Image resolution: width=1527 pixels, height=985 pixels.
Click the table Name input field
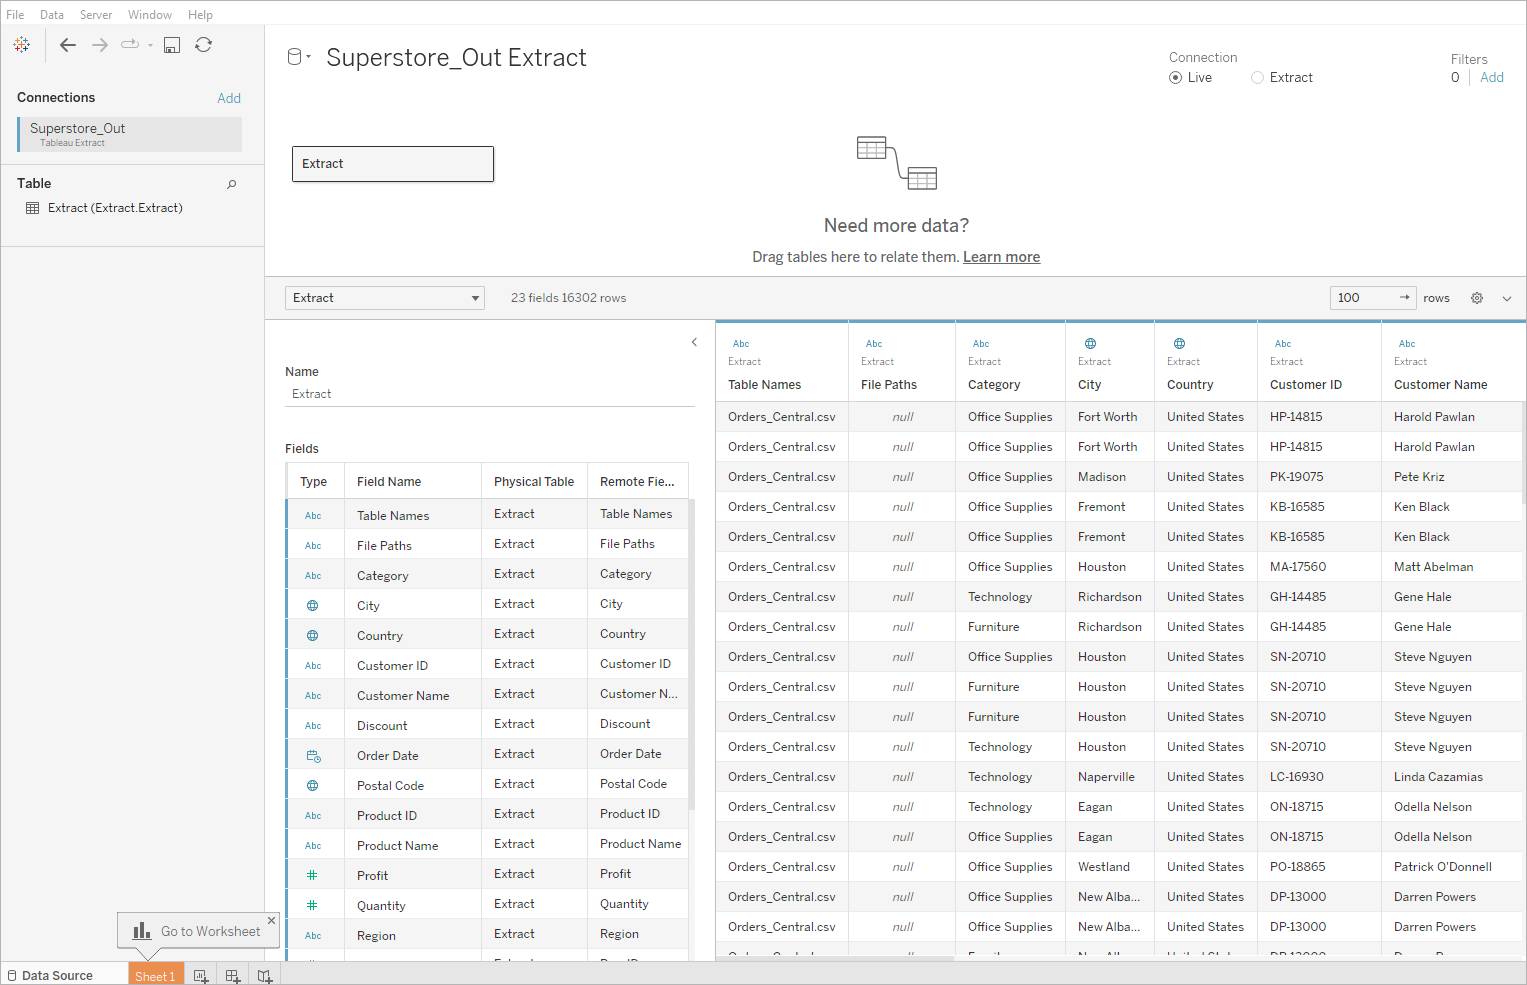(490, 394)
